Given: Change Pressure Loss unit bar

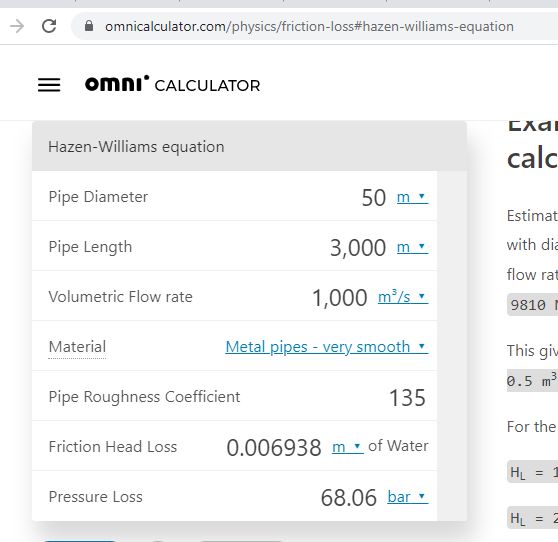Looking at the screenshot, I should pos(407,497).
